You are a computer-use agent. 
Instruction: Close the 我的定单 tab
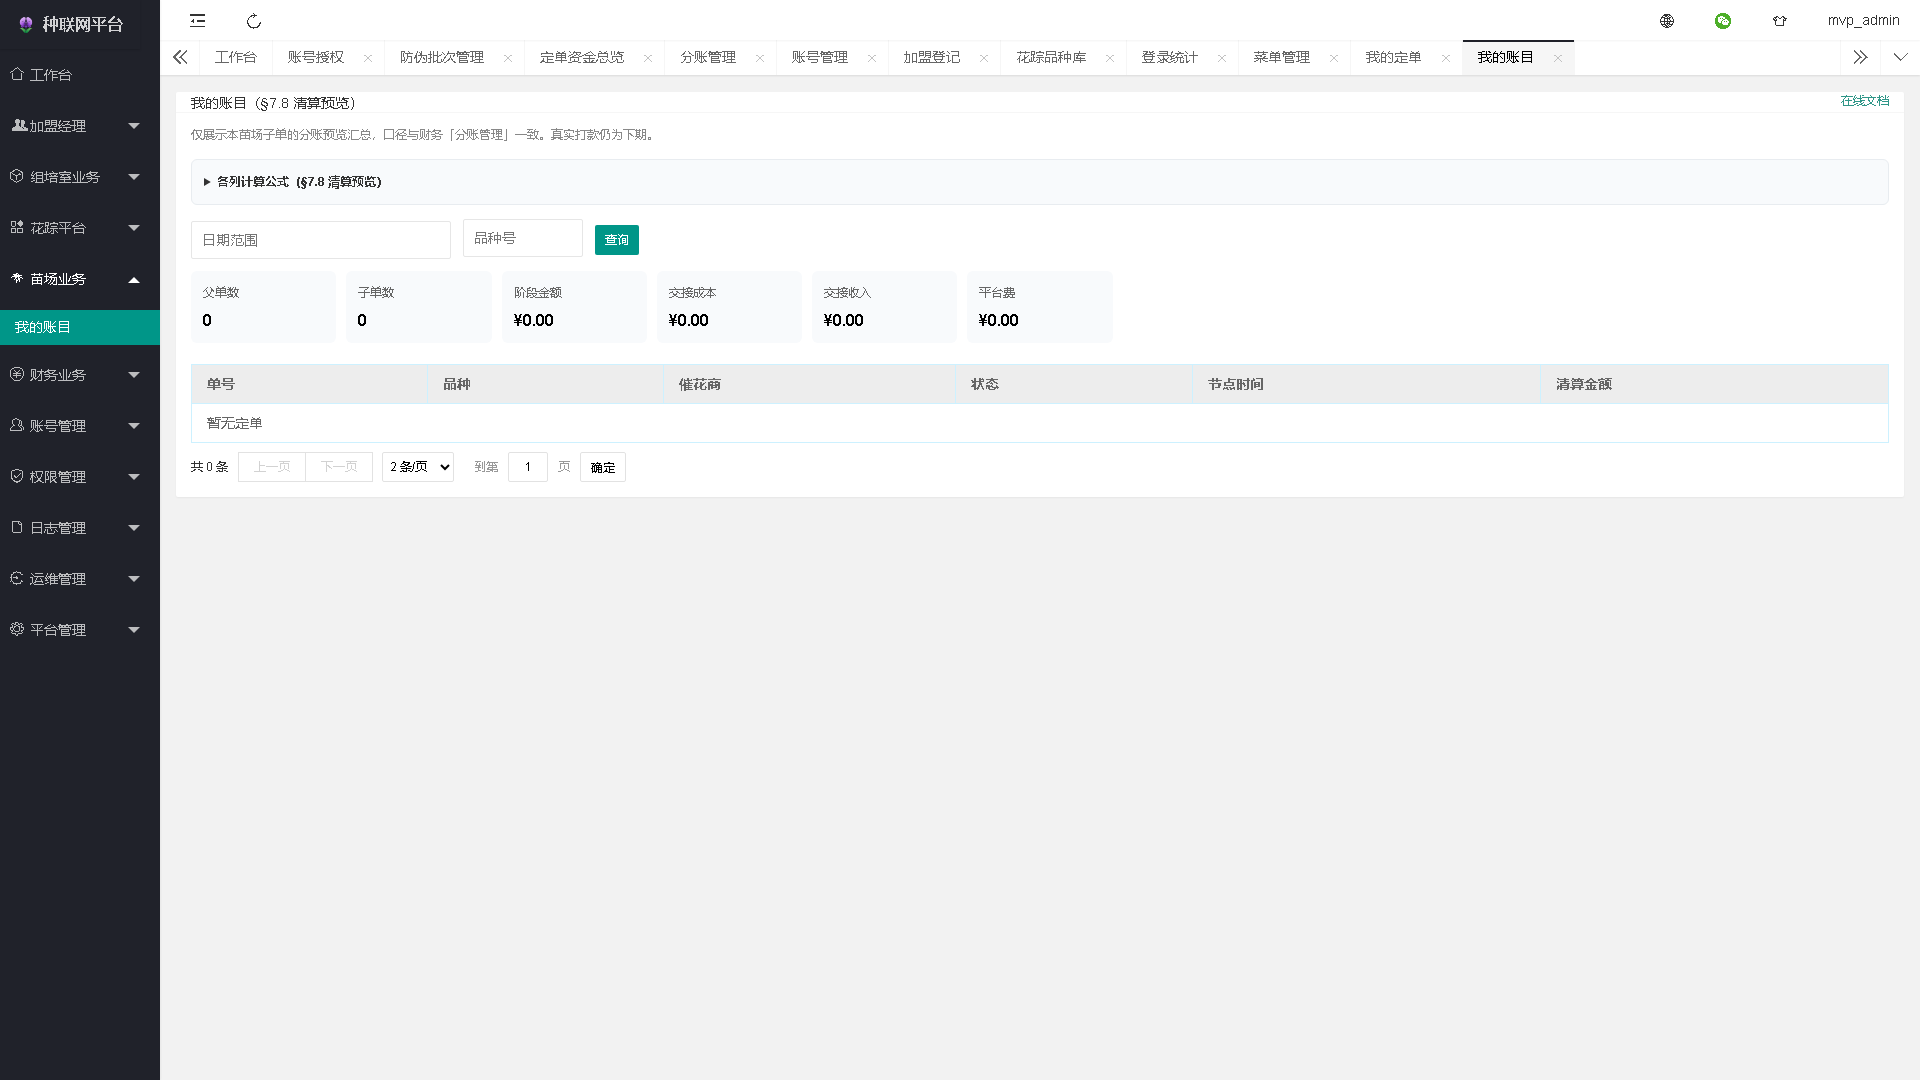1446,58
